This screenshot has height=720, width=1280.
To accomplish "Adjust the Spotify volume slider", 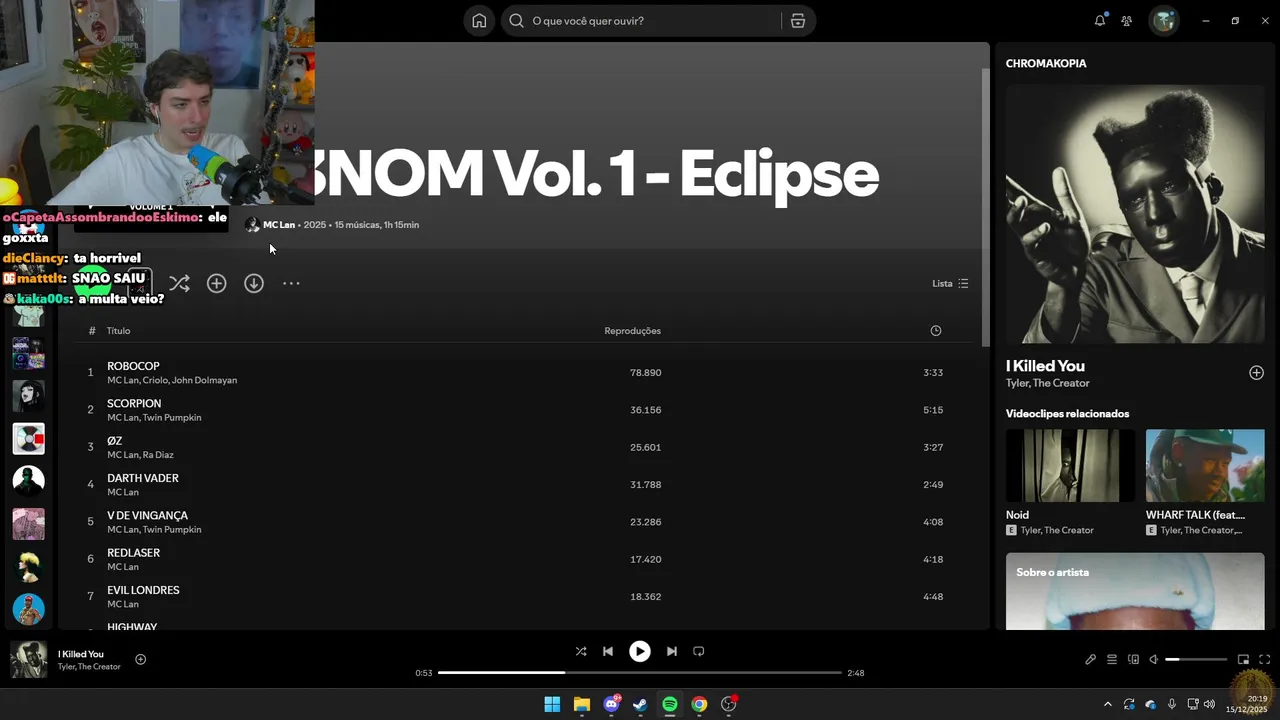I will pos(1196,660).
